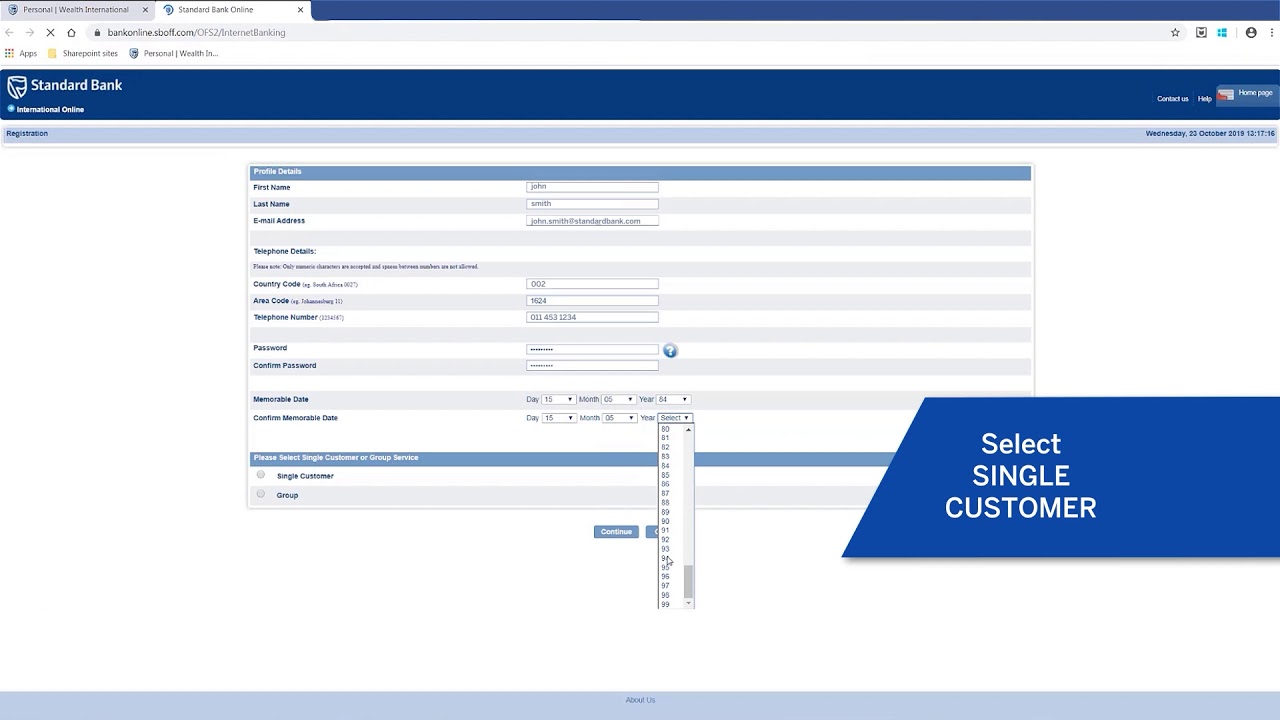The width and height of the screenshot is (1280, 720).
Task: Click the year list scrollbar thumb
Action: coord(688,581)
